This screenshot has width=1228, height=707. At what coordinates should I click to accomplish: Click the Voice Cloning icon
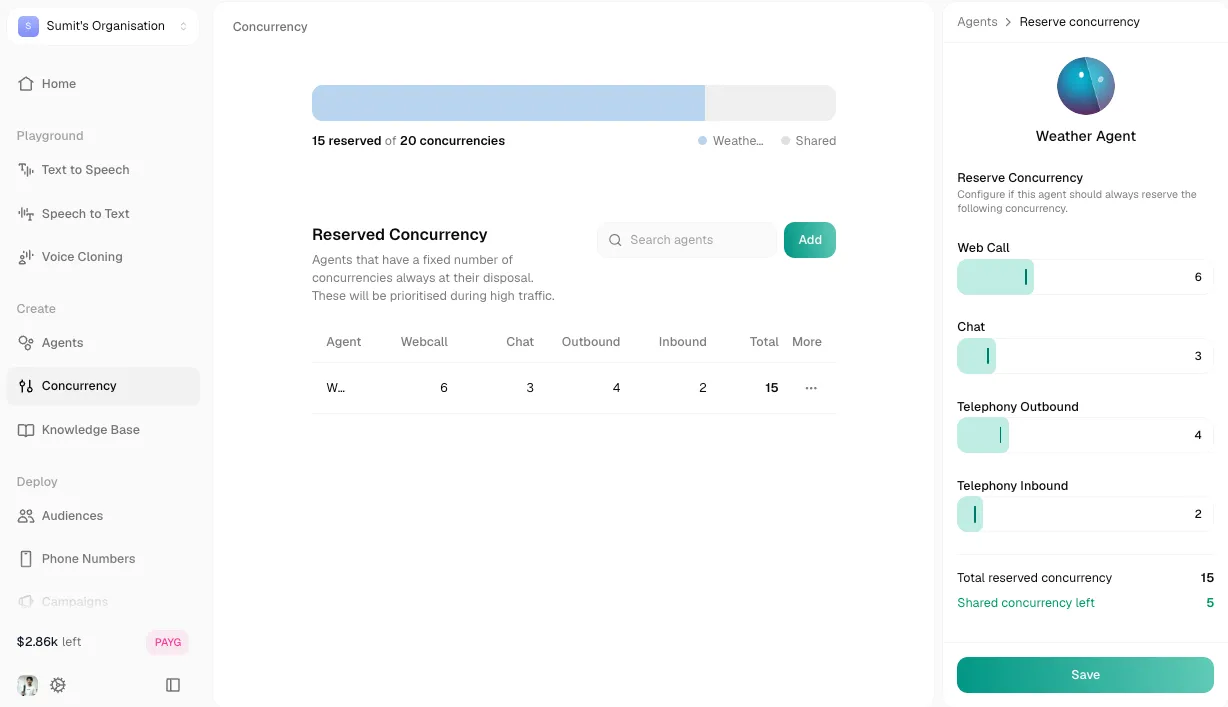[26, 257]
